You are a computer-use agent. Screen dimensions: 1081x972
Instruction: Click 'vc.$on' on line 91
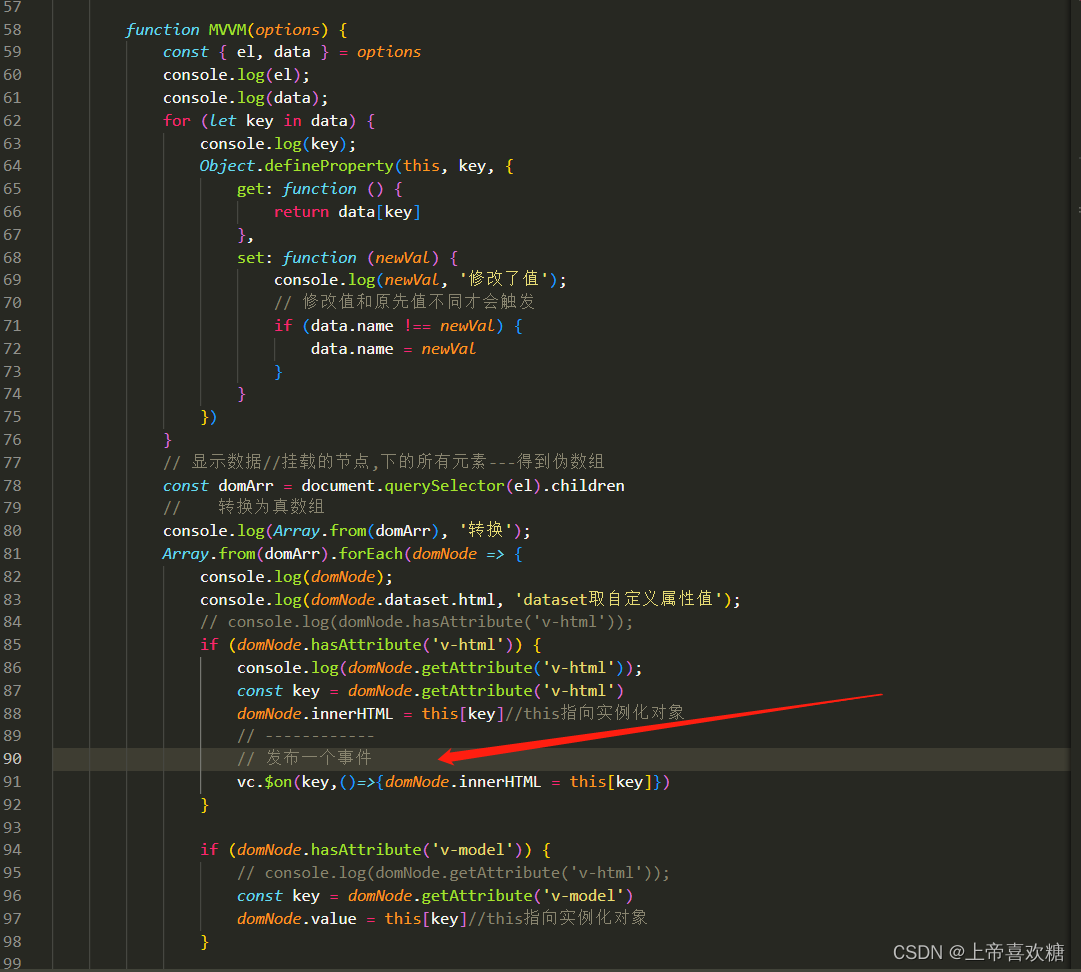coord(264,782)
